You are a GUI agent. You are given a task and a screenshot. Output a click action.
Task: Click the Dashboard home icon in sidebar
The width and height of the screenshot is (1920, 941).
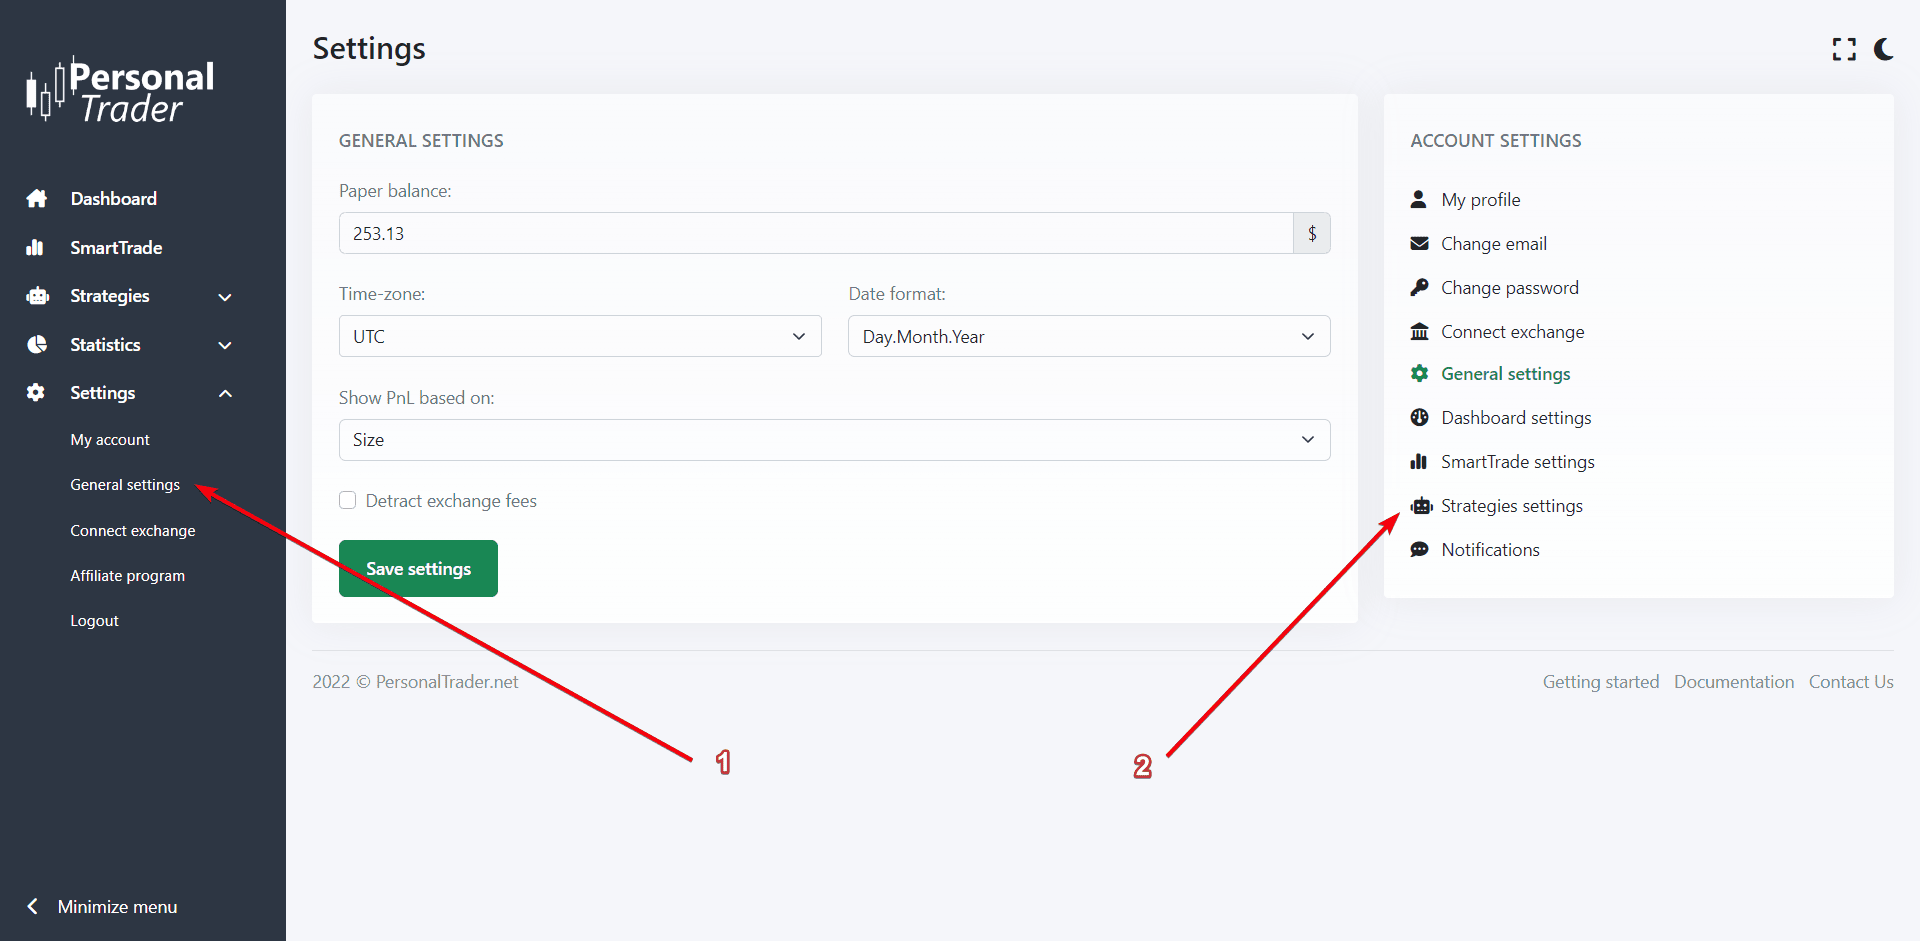37,199
